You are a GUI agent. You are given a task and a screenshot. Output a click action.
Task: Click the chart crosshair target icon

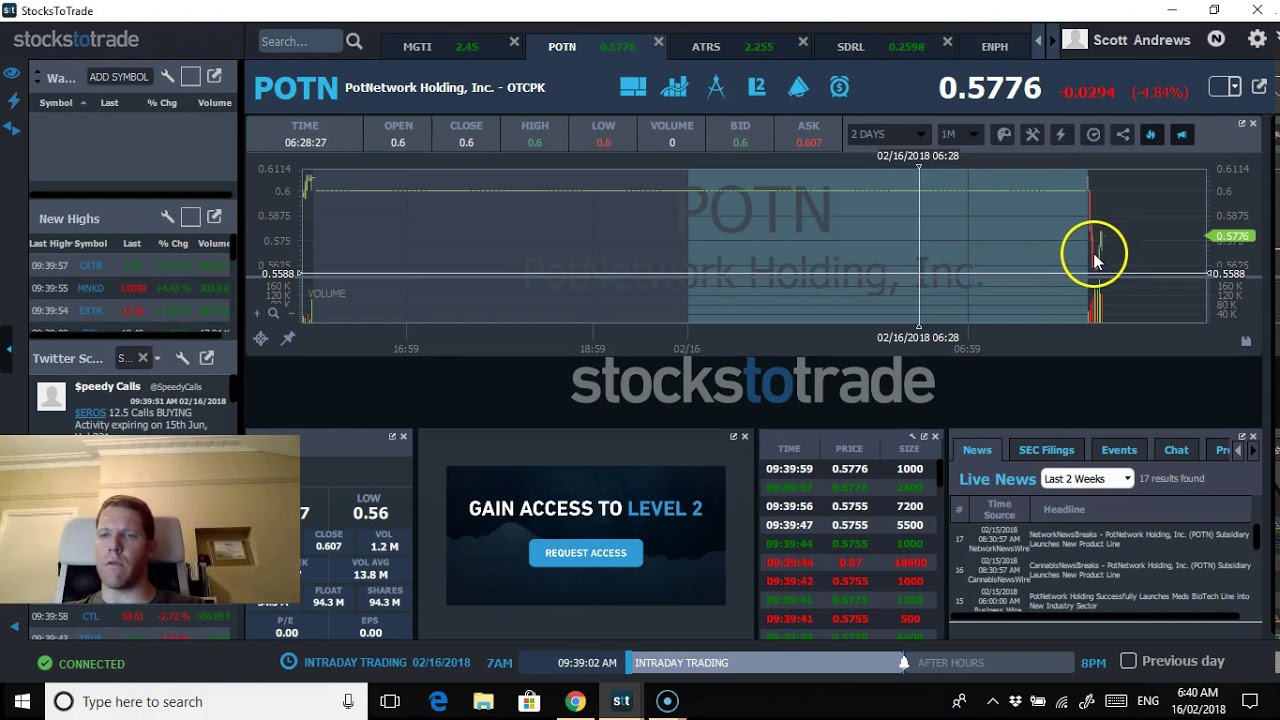pyautogui.click(x=261, y=339)
